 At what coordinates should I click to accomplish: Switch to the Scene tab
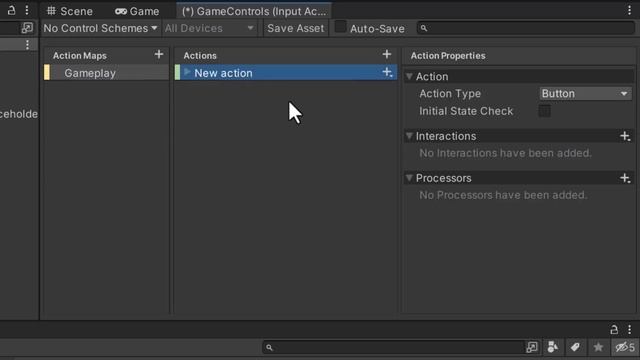pyautogui.click(x=70, y=11)
